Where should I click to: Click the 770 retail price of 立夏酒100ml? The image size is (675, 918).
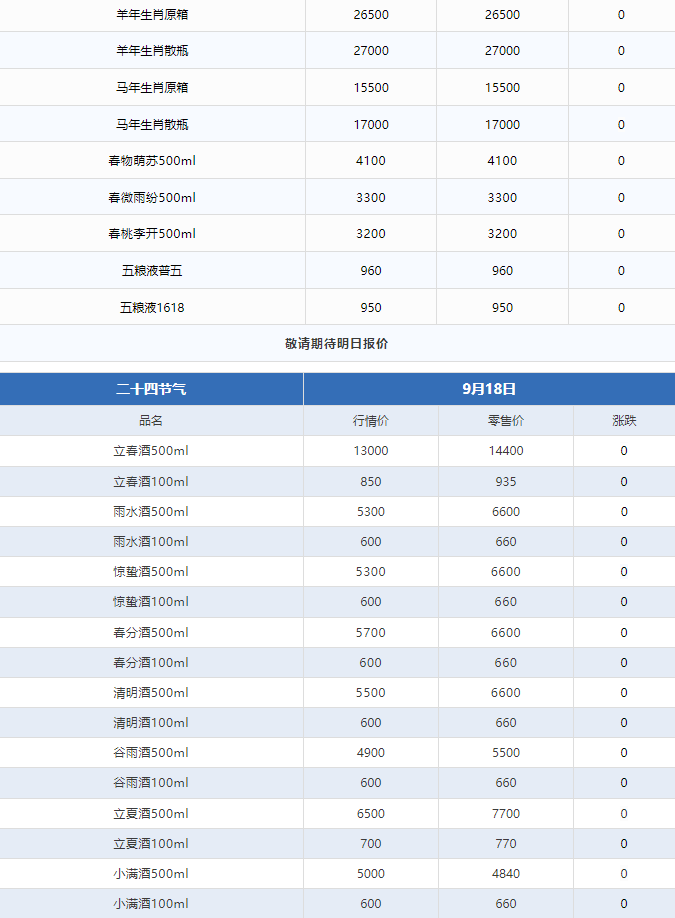[506, 844]
